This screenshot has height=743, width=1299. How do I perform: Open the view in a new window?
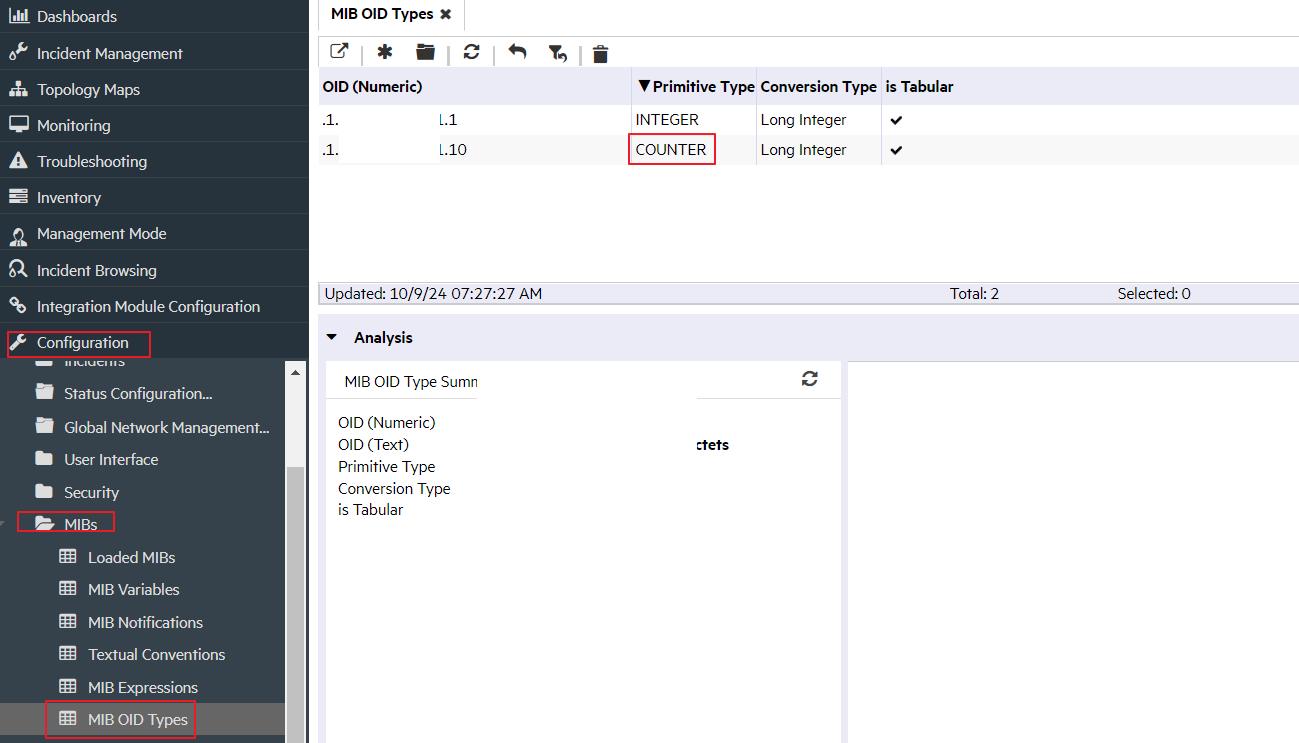339,51
